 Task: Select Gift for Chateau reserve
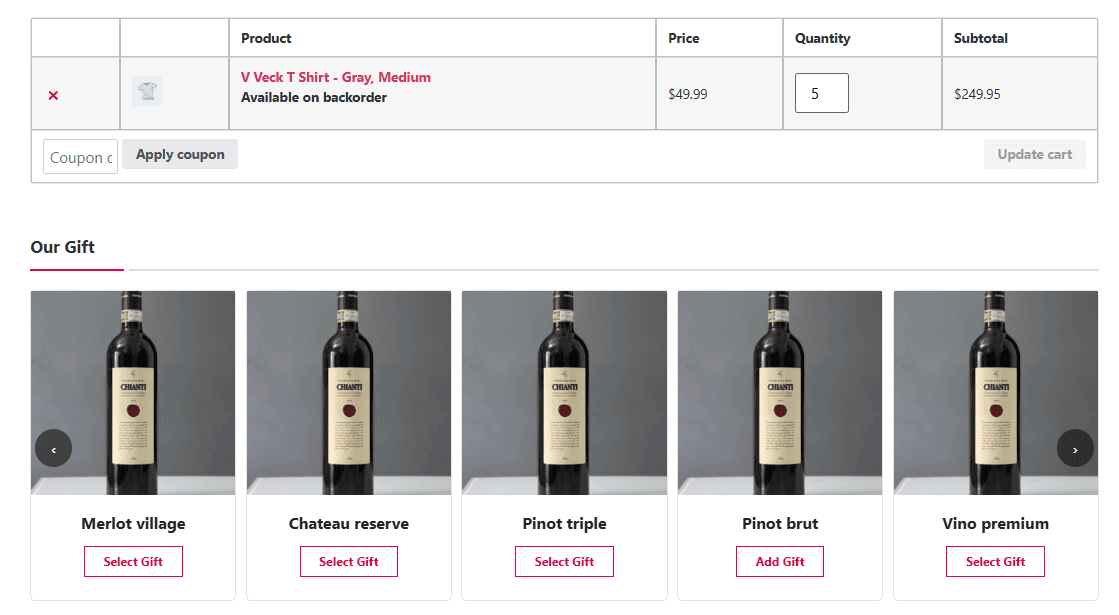[x=349, y=562]
